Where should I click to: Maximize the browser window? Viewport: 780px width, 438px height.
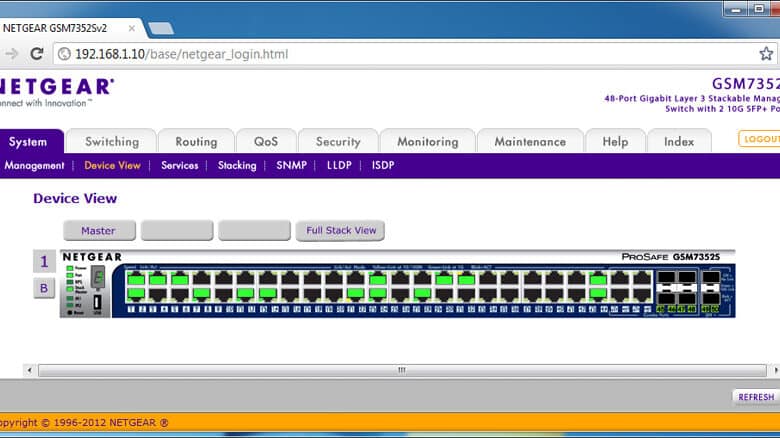tap(759, 9)
